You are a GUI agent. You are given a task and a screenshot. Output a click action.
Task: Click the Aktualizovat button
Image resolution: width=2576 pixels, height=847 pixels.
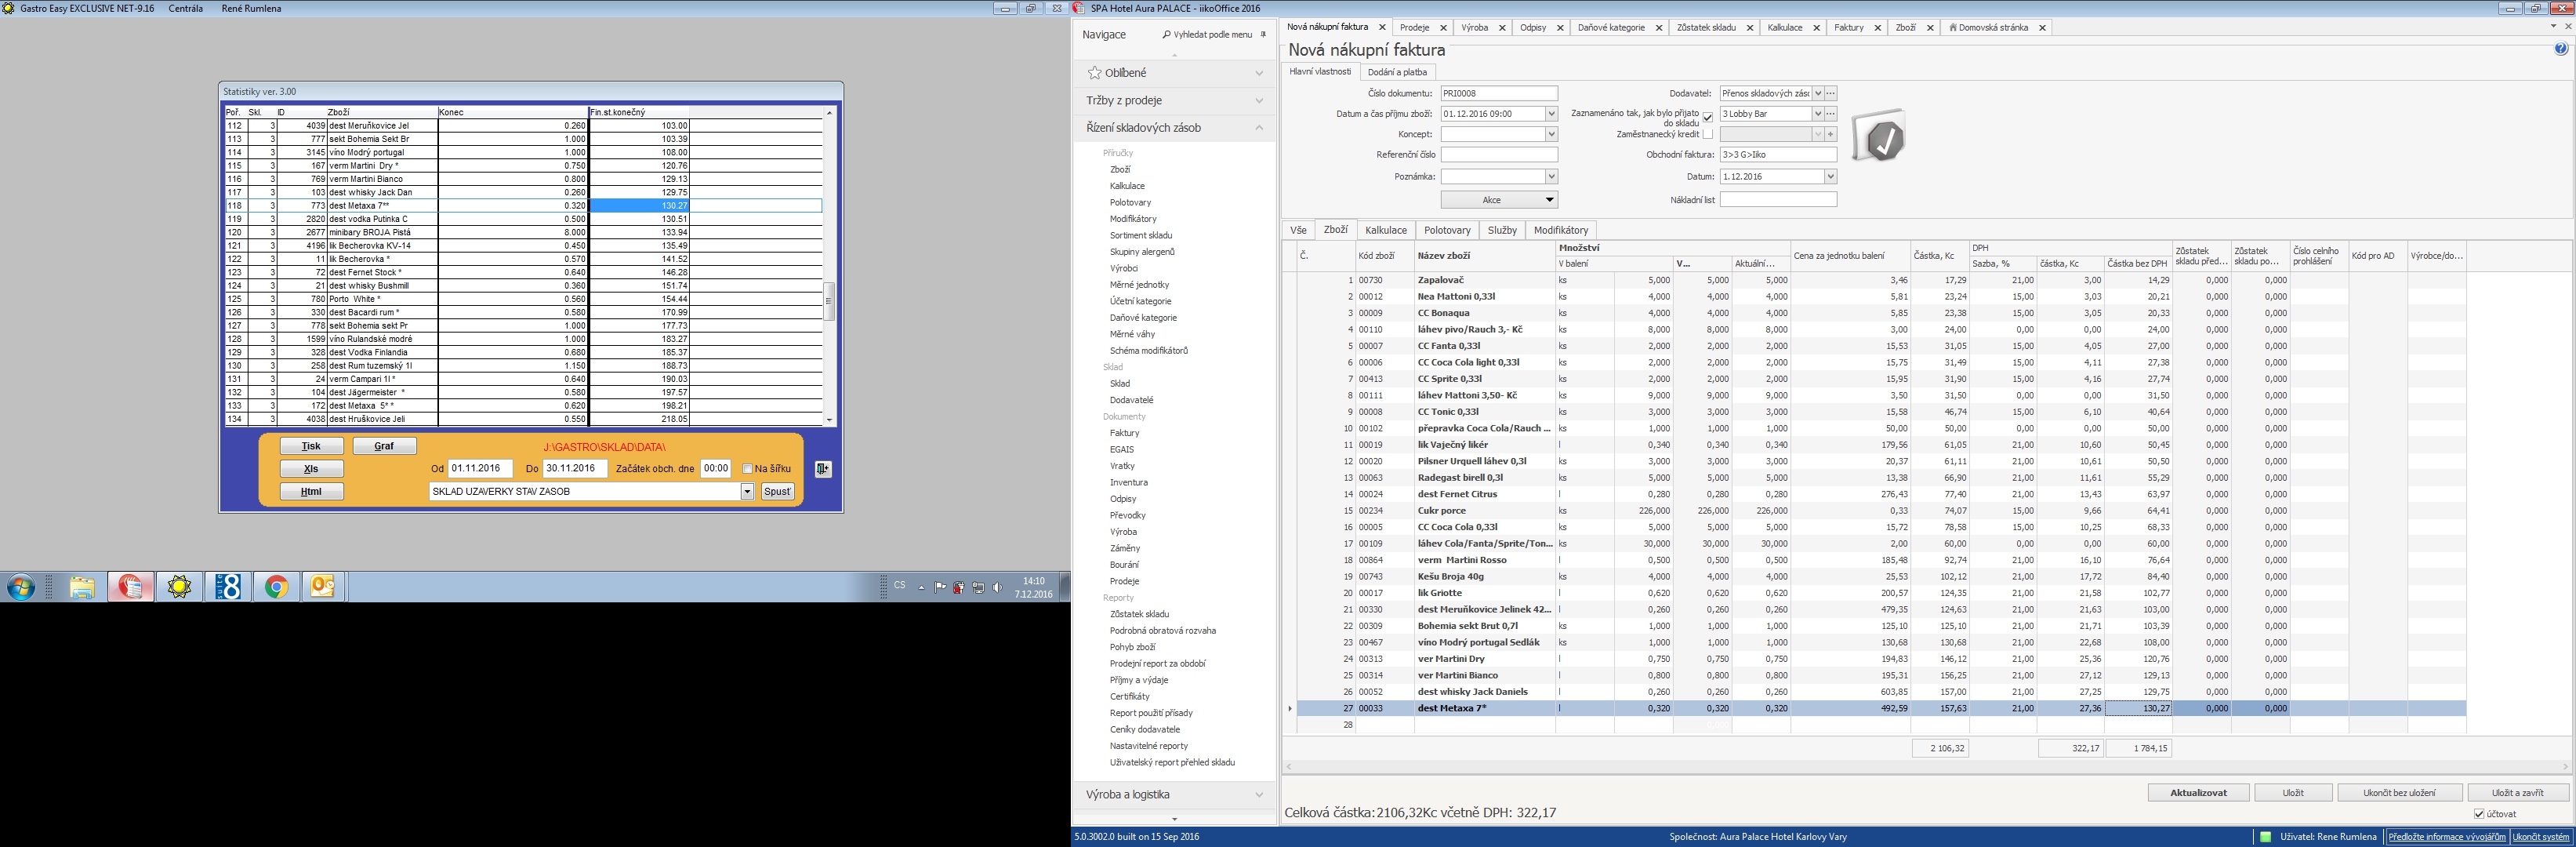(x=2198, y=793)
